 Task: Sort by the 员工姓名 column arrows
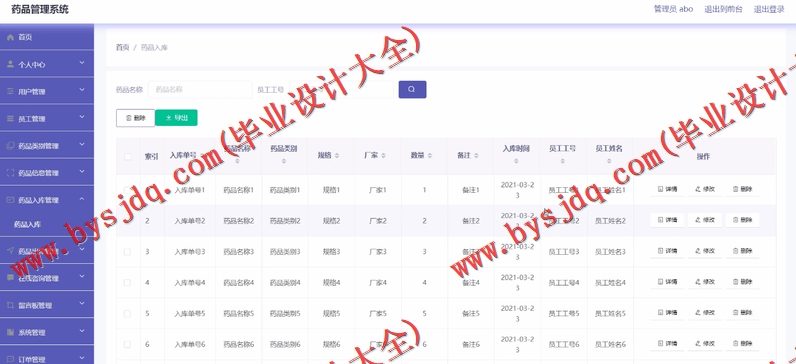pos(609,161)
